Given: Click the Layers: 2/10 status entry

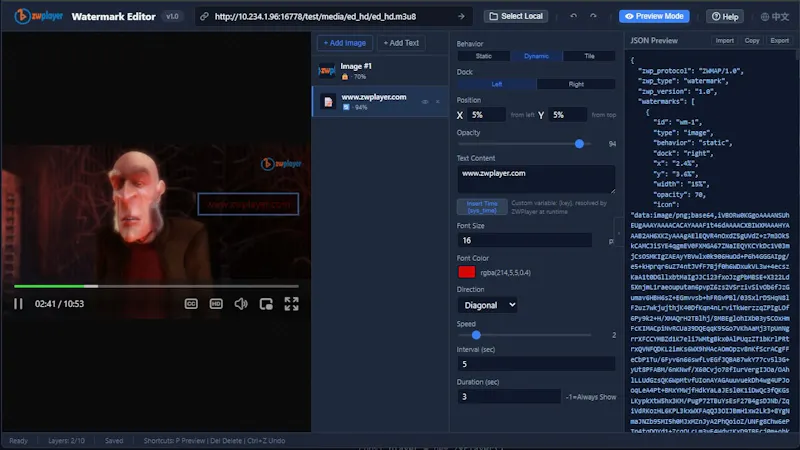Looking at the screenshot, I should tap(66, 441).
